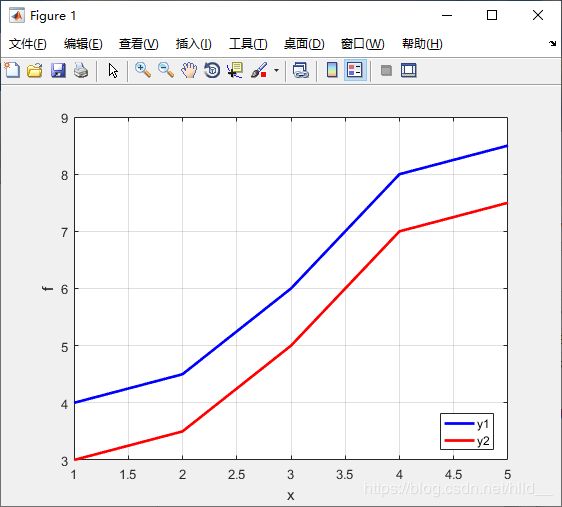Open the 编辑(E) menu
This screenshot has width=562, height=507.
pyautogui.click(x=83, y=44)
